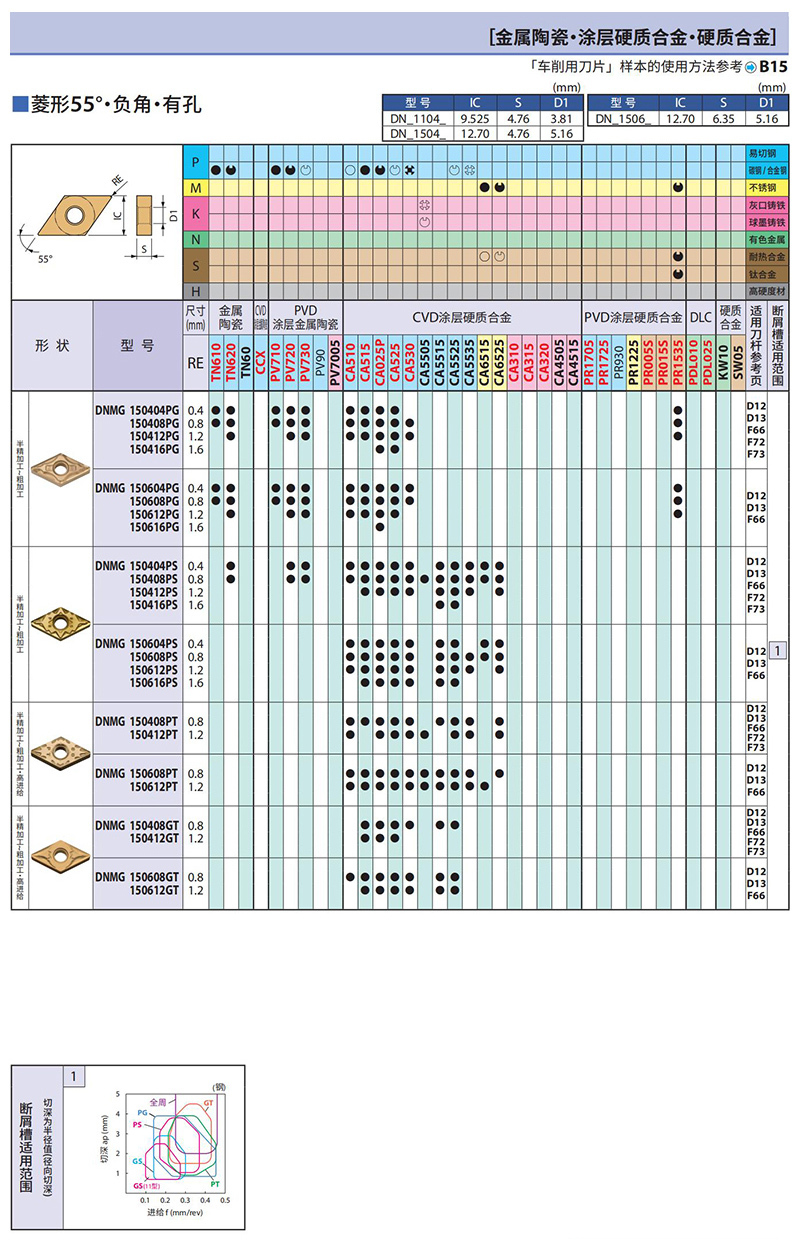Select the DNMG 150408PT model row
This screenshot has width=800, height=1249.
coord(137,721)
